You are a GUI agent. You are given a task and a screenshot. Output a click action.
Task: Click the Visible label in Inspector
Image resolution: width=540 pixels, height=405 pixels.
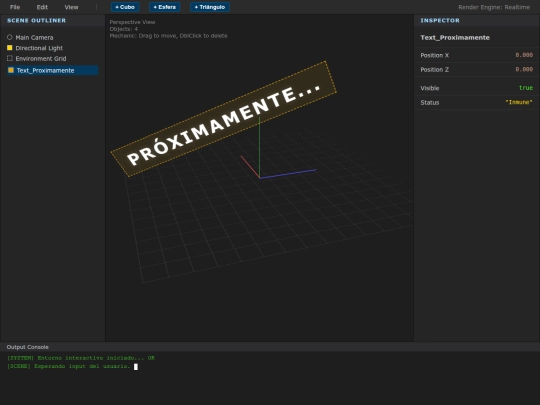pyautogui.click(x=430, y=88)
